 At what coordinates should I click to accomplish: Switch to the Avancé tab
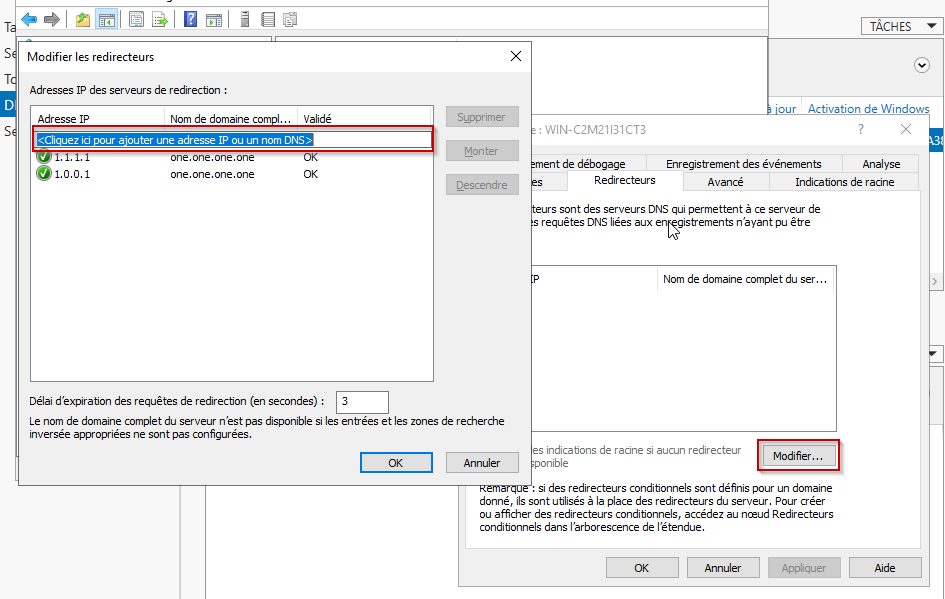click(726, 181)
